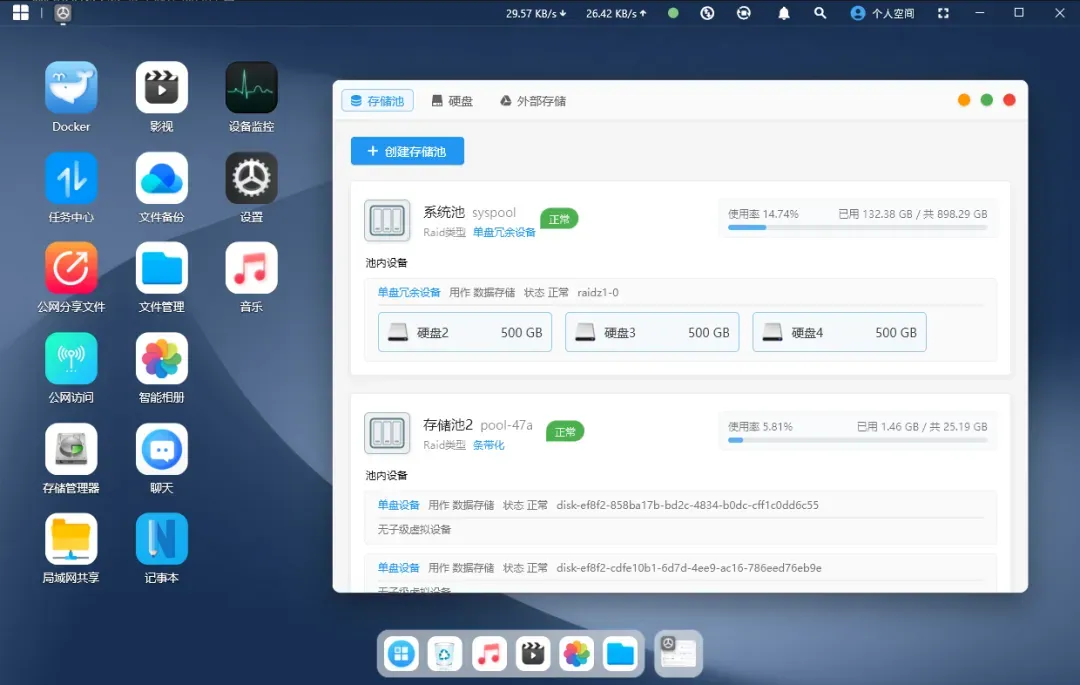The image size is (1080, 685).
Task: Open the 个人空间 user menu
Action: coord(882,13)
